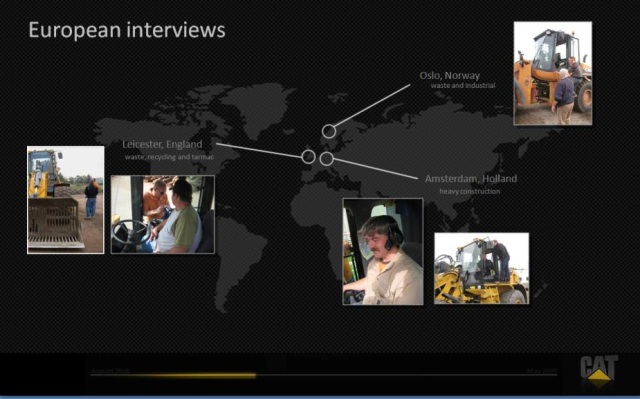Select the Oslo, Norway label
Image resolution: width=640 pixels, height=399 pixels.
(450, 75)
